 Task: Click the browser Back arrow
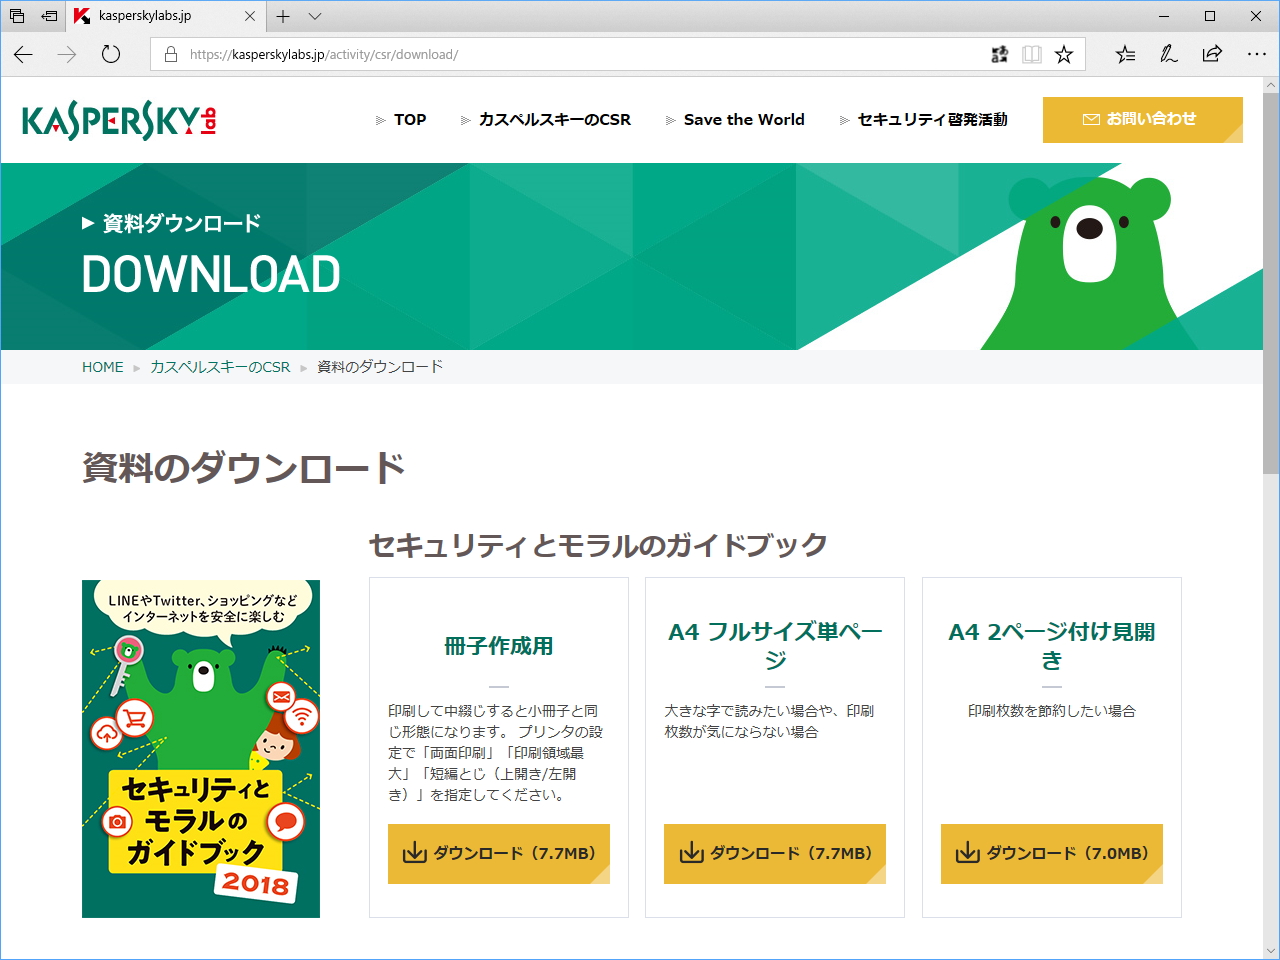pos(23,55)
